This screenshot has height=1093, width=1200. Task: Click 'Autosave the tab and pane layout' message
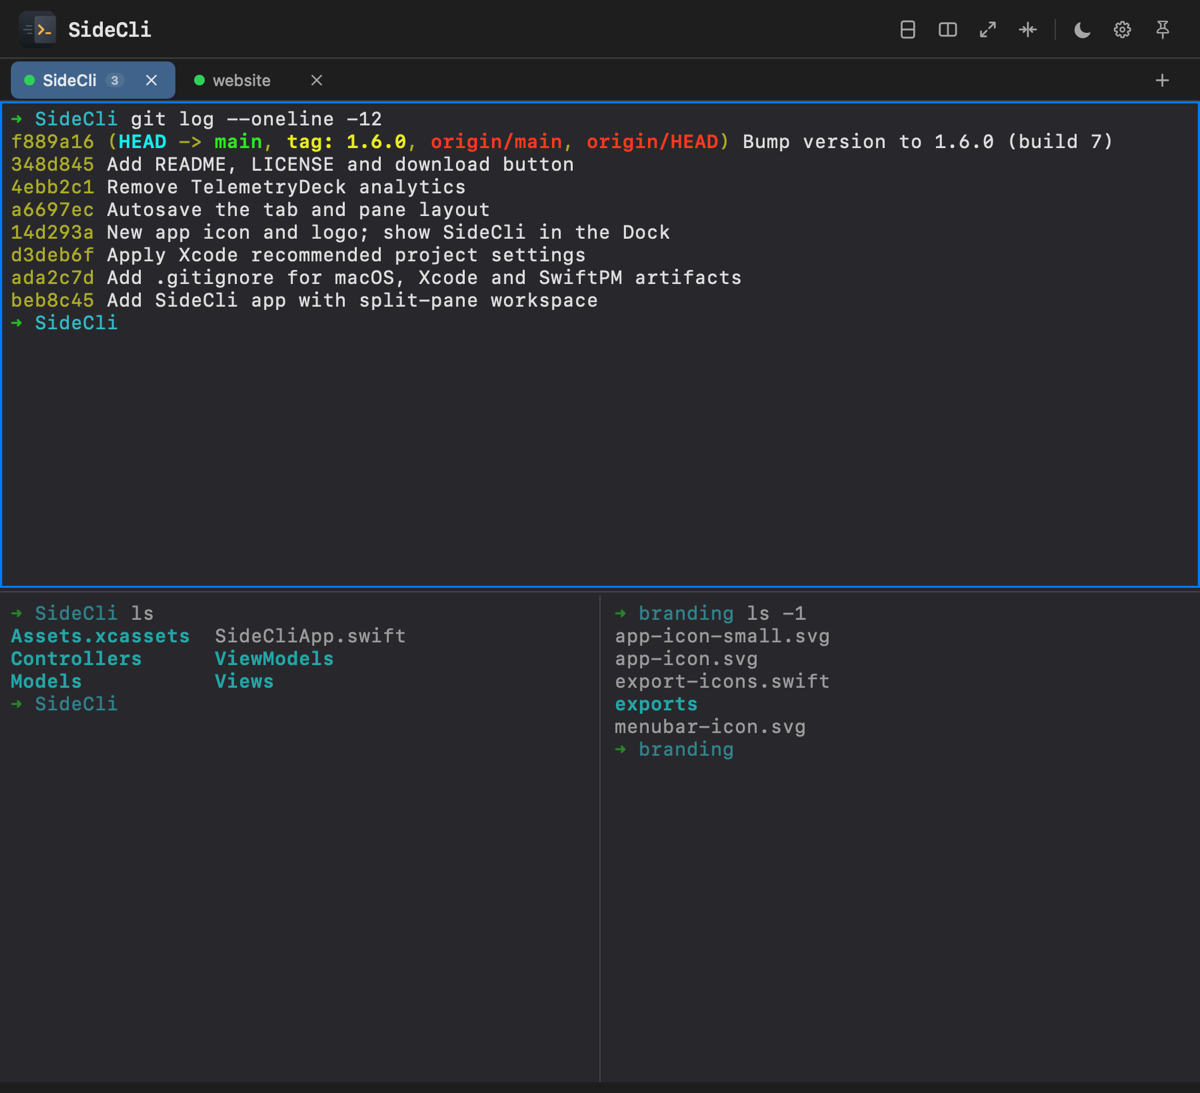pos(298,210)
